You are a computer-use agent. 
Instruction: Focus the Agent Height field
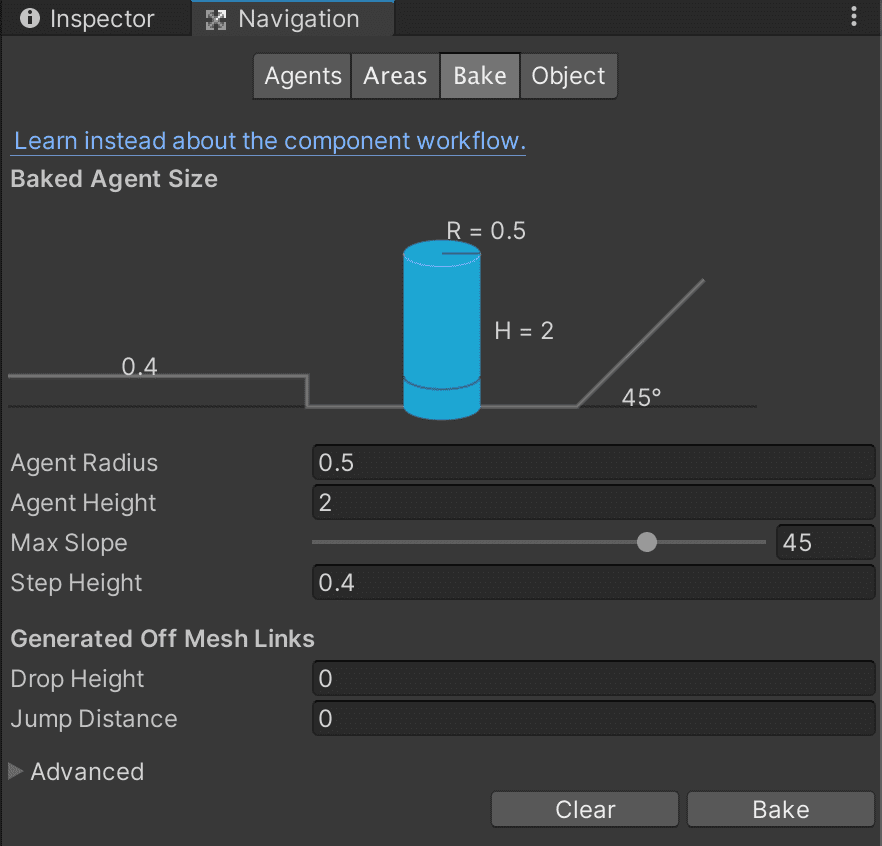pyautogui.click(x=593, y=502)
